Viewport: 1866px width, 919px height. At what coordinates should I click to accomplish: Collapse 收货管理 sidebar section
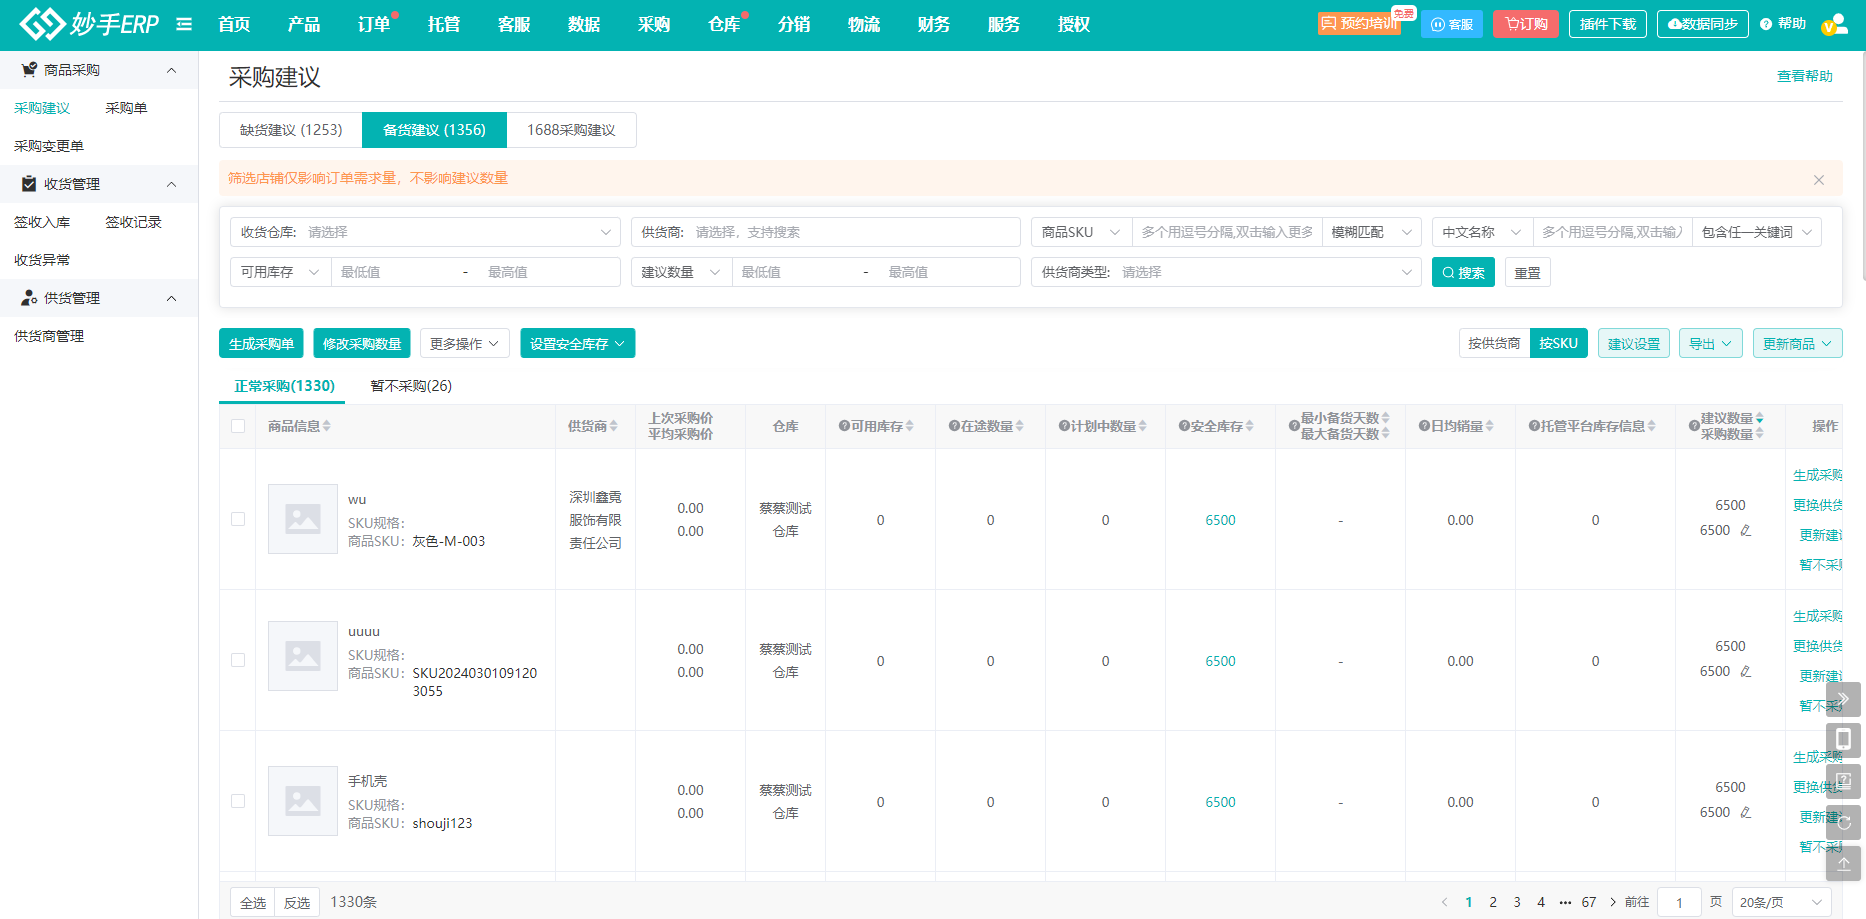pos(99,184)
